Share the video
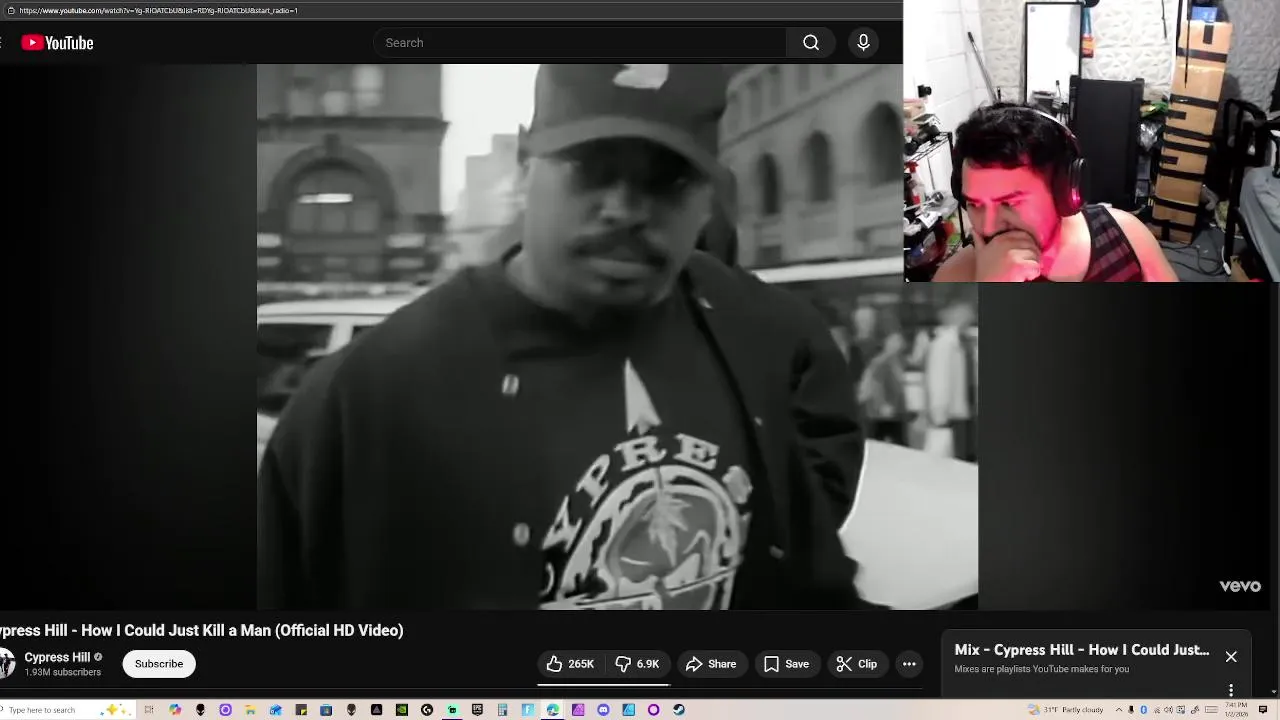The width and height of the screenshot is (1280, 720). coord(711,664)
